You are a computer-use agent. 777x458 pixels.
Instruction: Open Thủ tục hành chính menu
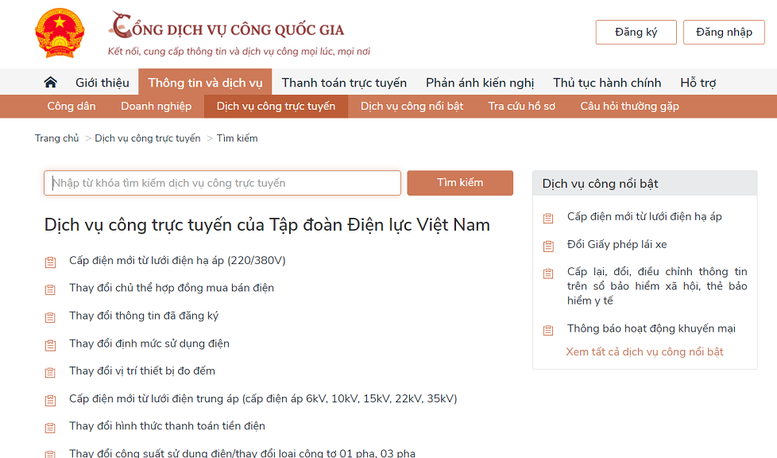[x=607, y=82]
